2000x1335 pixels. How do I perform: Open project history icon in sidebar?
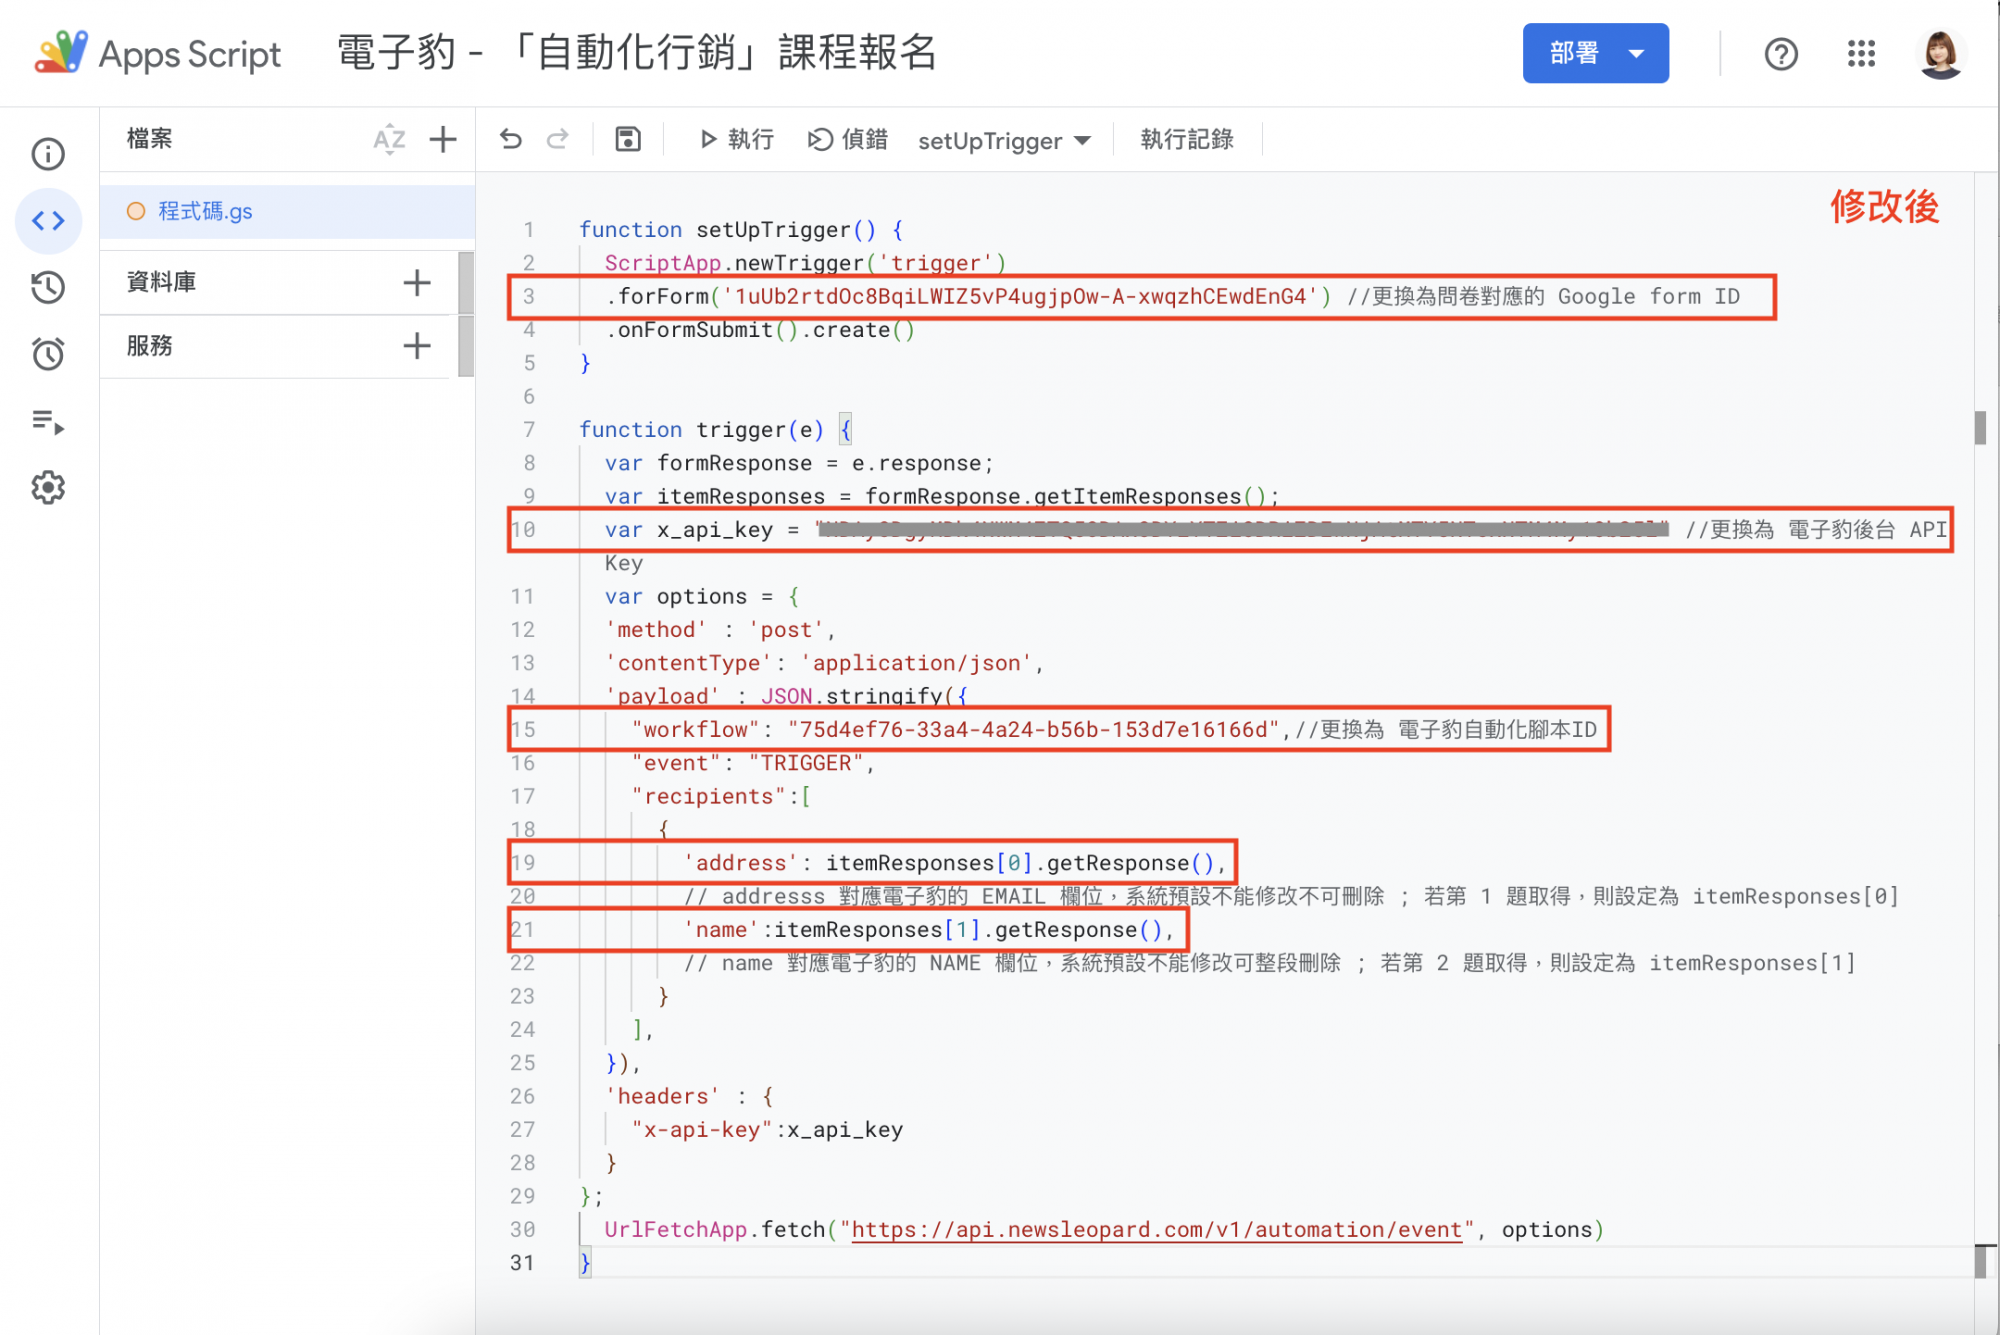coord(48,287)
